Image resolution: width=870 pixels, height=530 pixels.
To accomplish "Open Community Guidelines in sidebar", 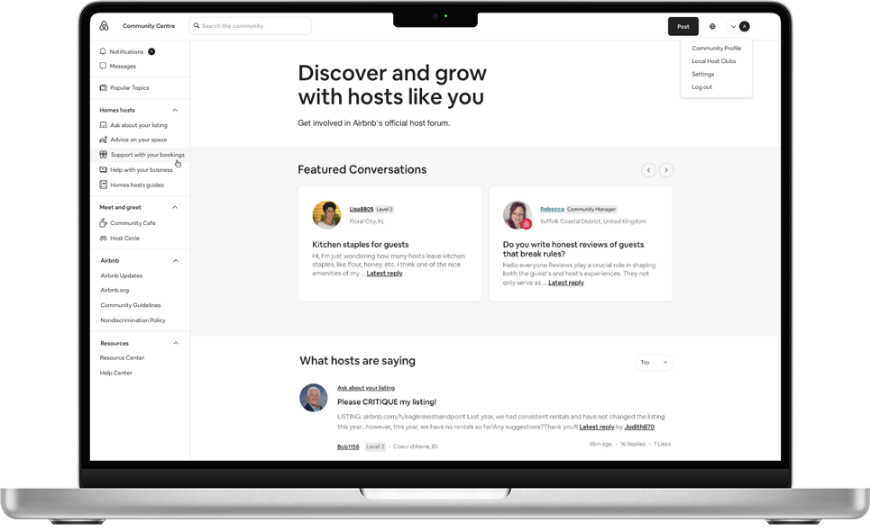I will [x=130, y=305].
